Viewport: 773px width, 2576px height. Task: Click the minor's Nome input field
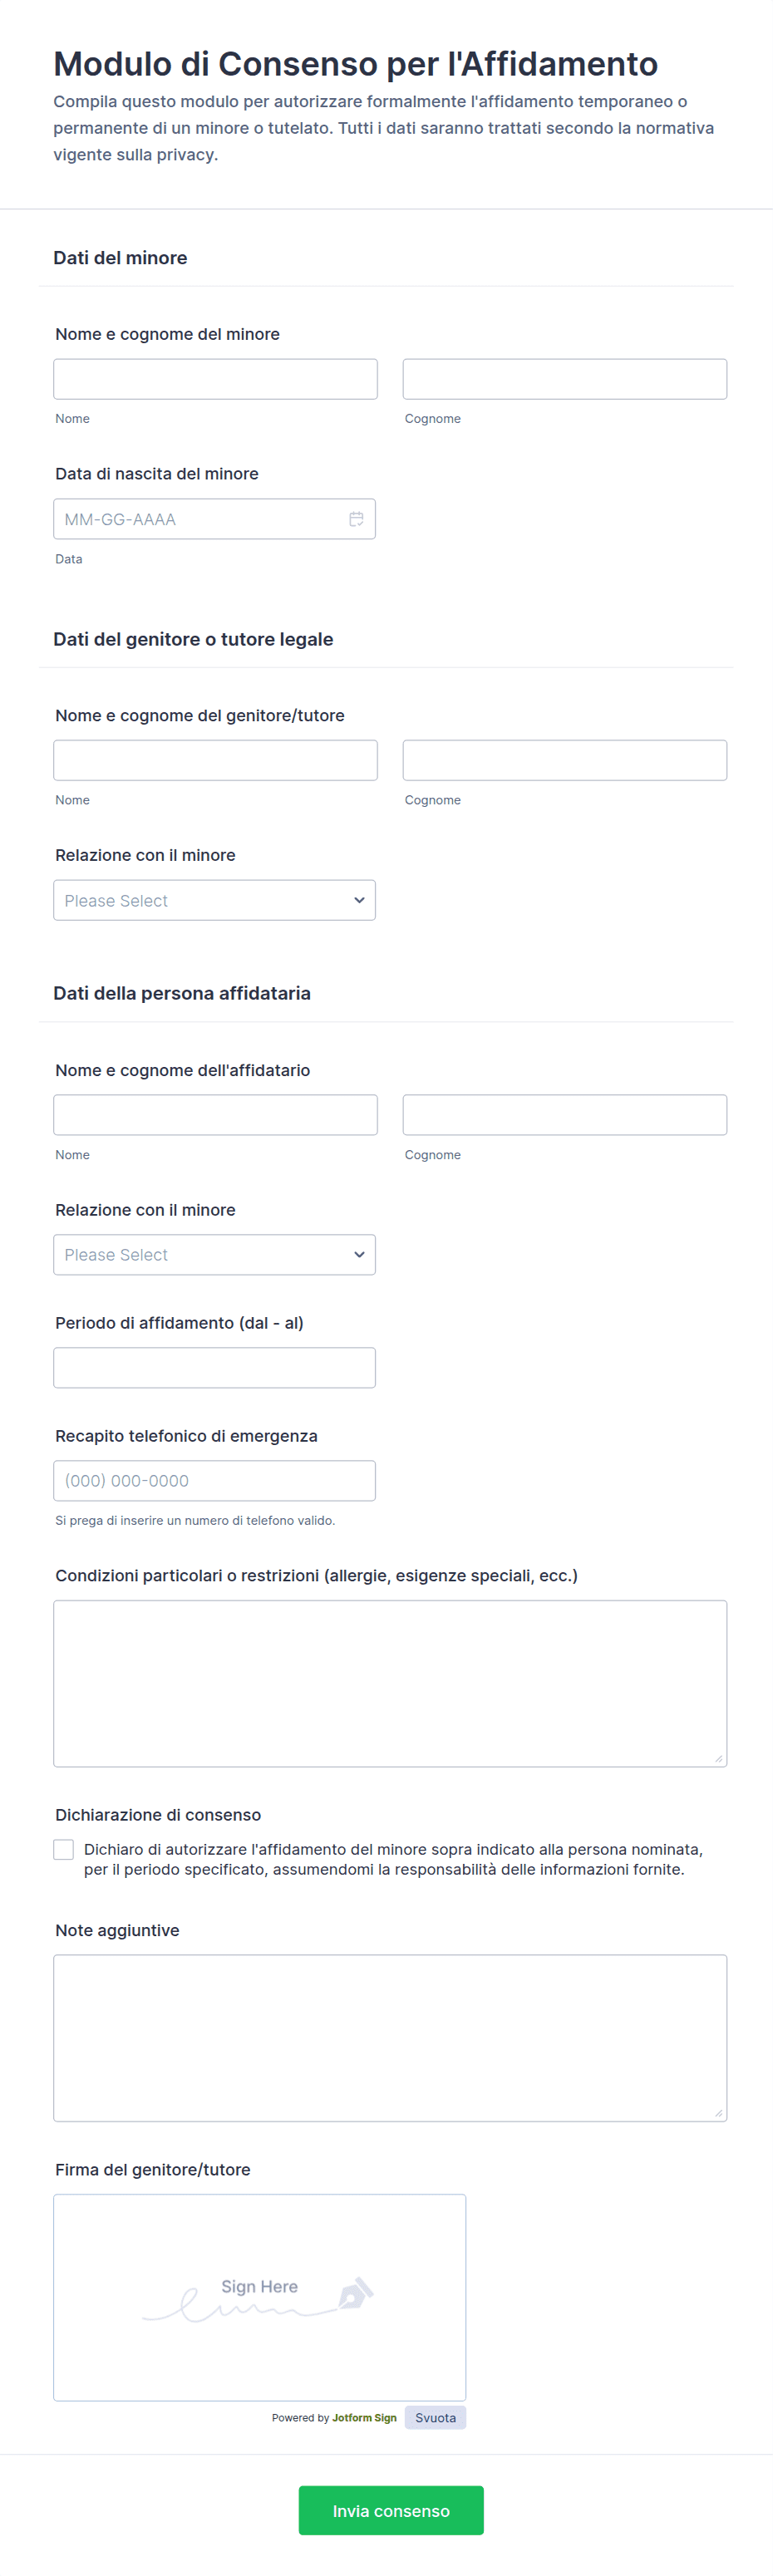(215, 379)
